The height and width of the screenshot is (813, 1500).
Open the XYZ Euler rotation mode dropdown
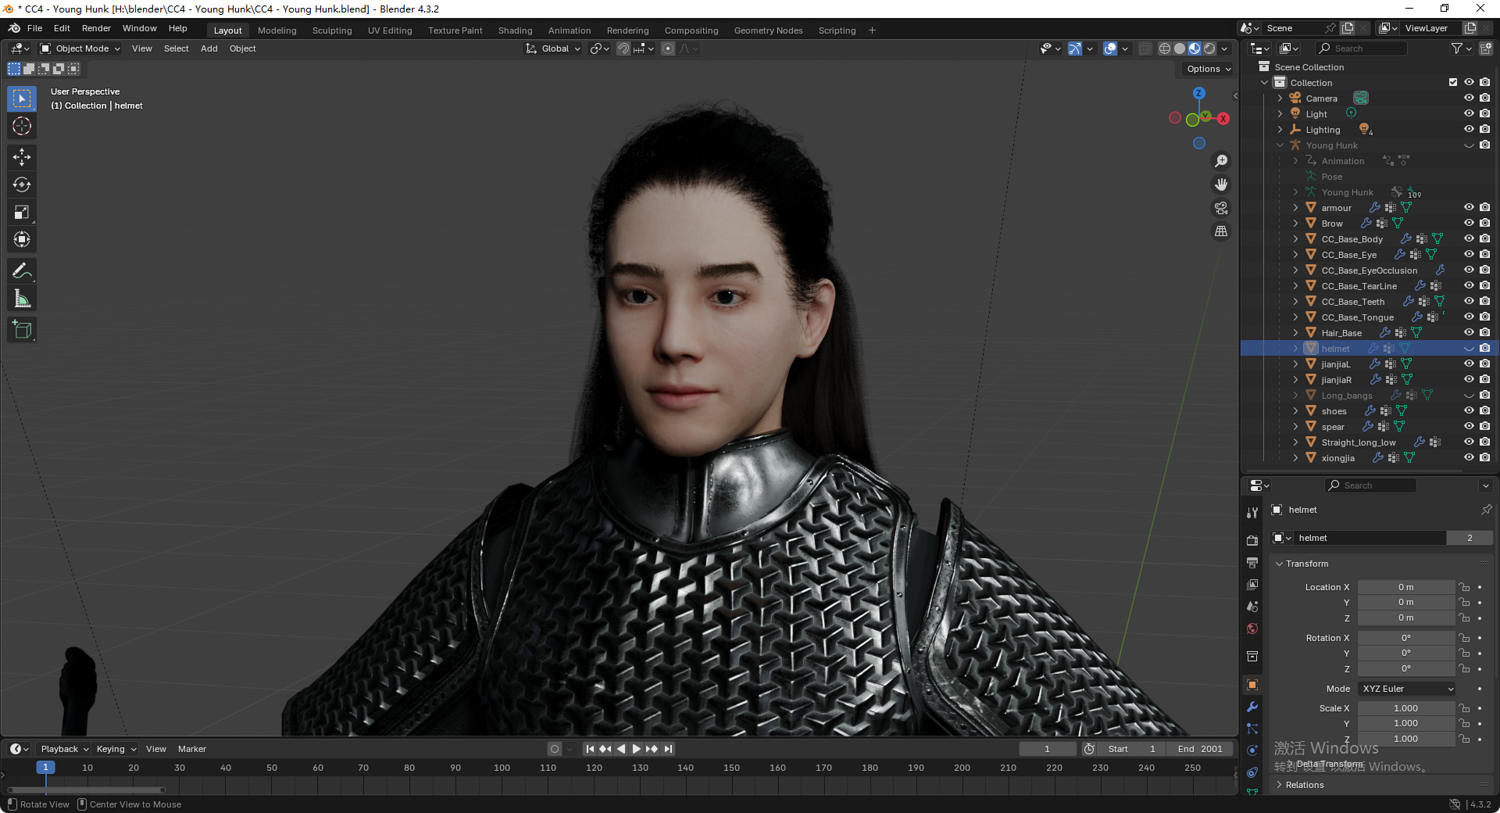[x=1407, y=689]
